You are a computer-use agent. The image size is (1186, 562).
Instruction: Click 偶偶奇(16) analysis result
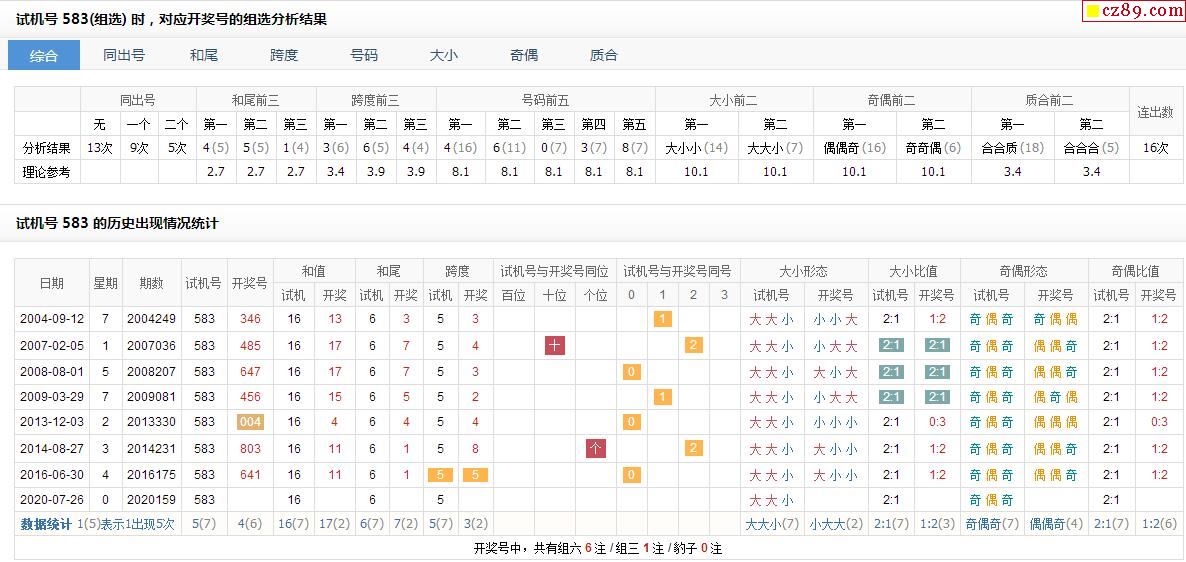[x=855, y=147]
